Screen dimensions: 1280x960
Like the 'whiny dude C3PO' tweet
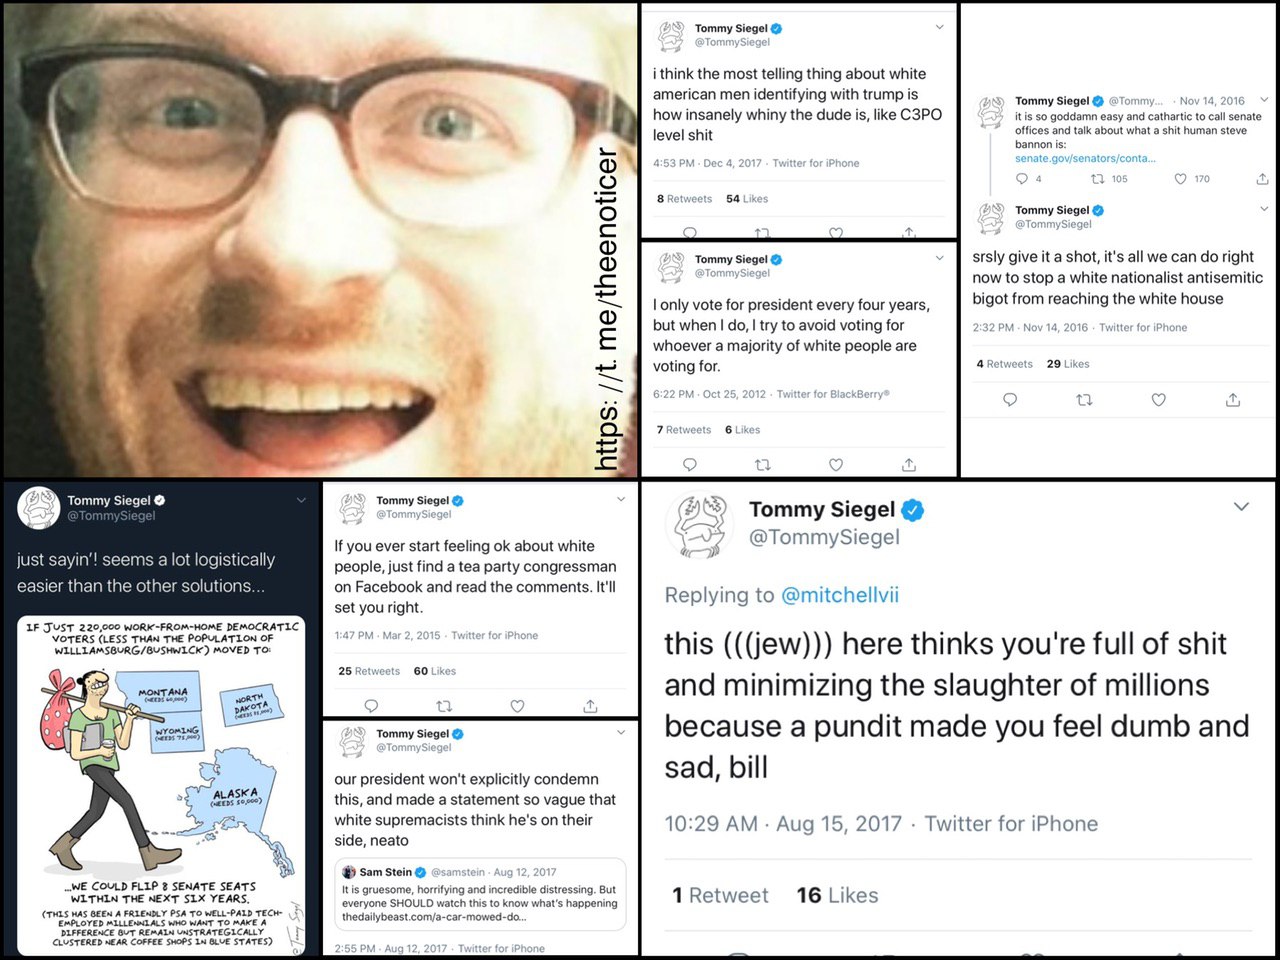[836, 233]
